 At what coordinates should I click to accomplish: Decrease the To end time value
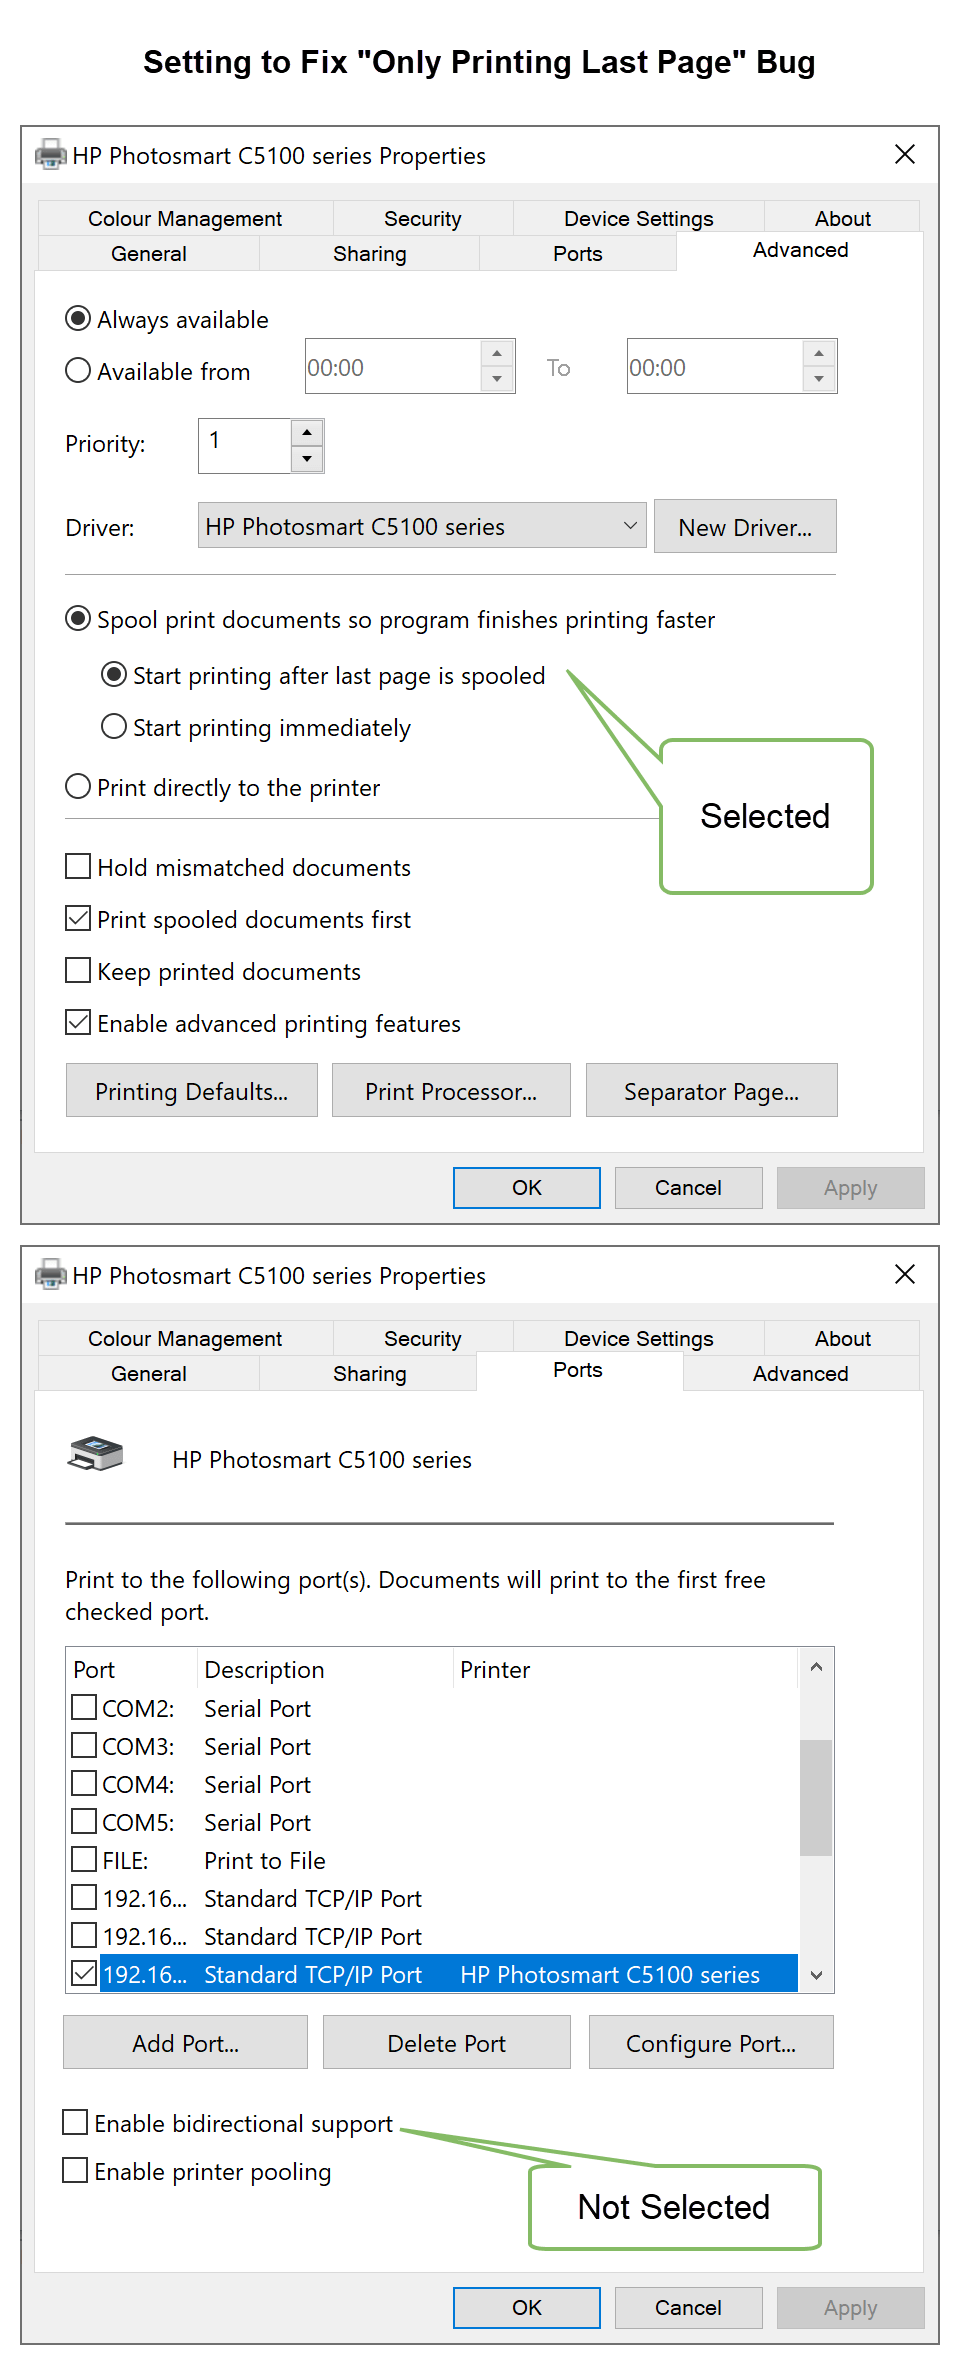tap(819, 379)
